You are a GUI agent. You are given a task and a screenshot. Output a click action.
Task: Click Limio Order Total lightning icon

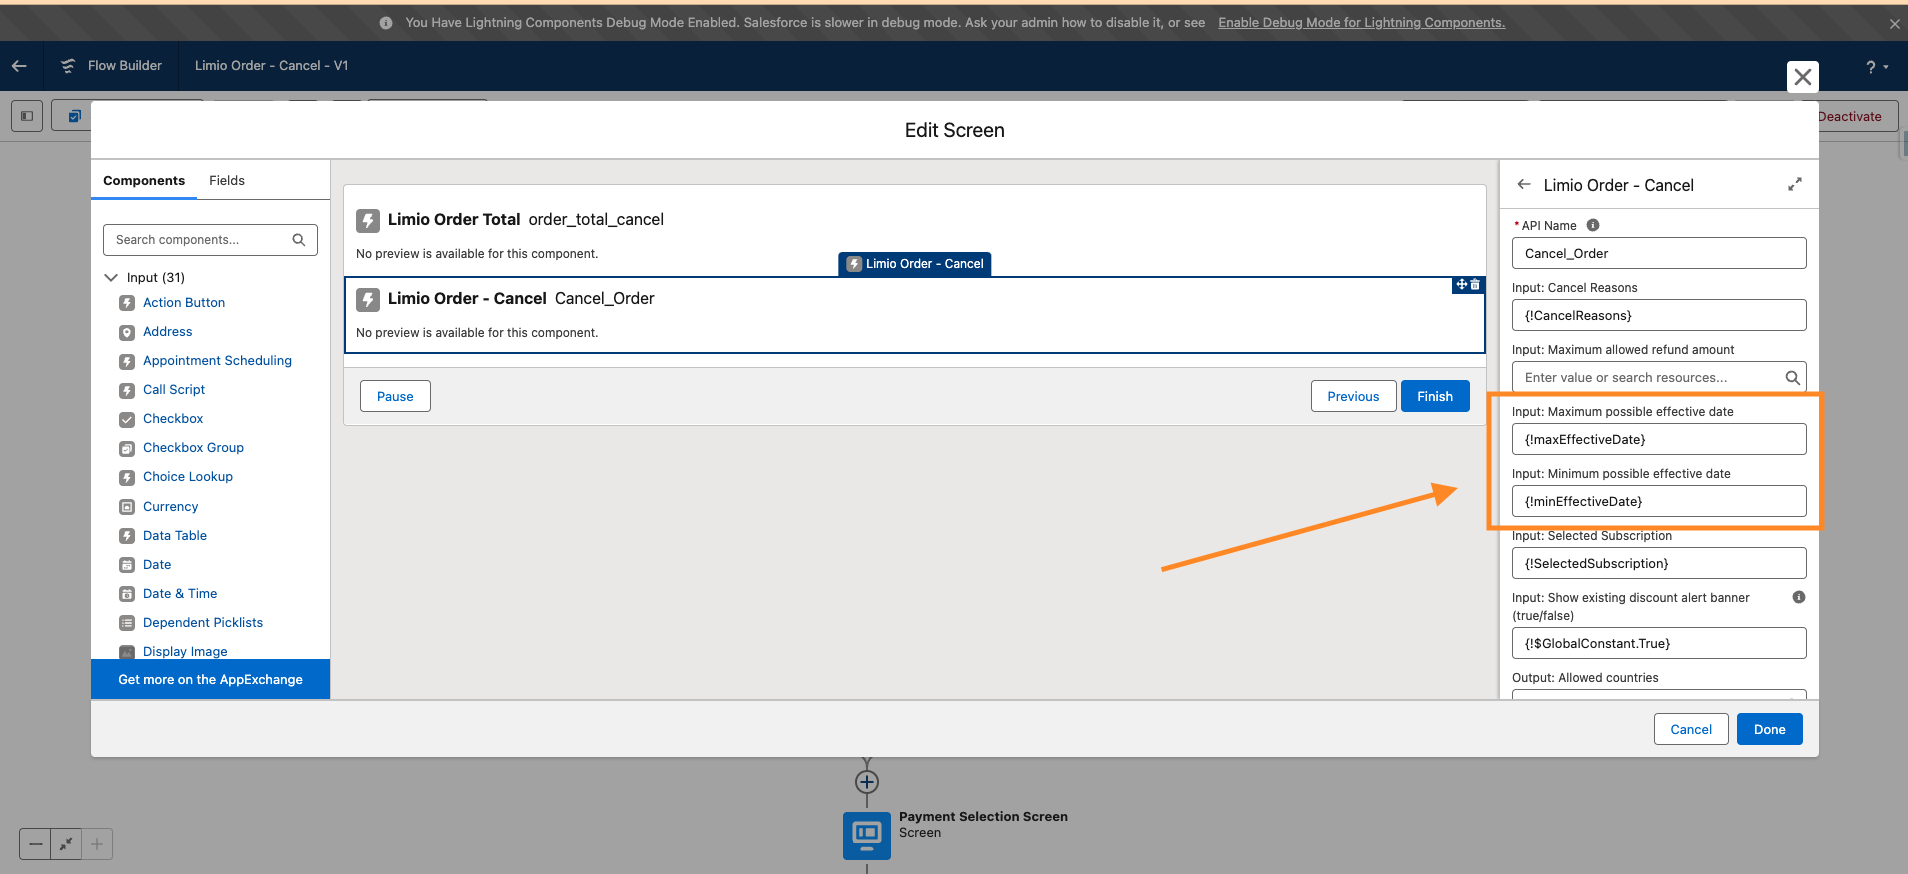(x=368, y=220)
